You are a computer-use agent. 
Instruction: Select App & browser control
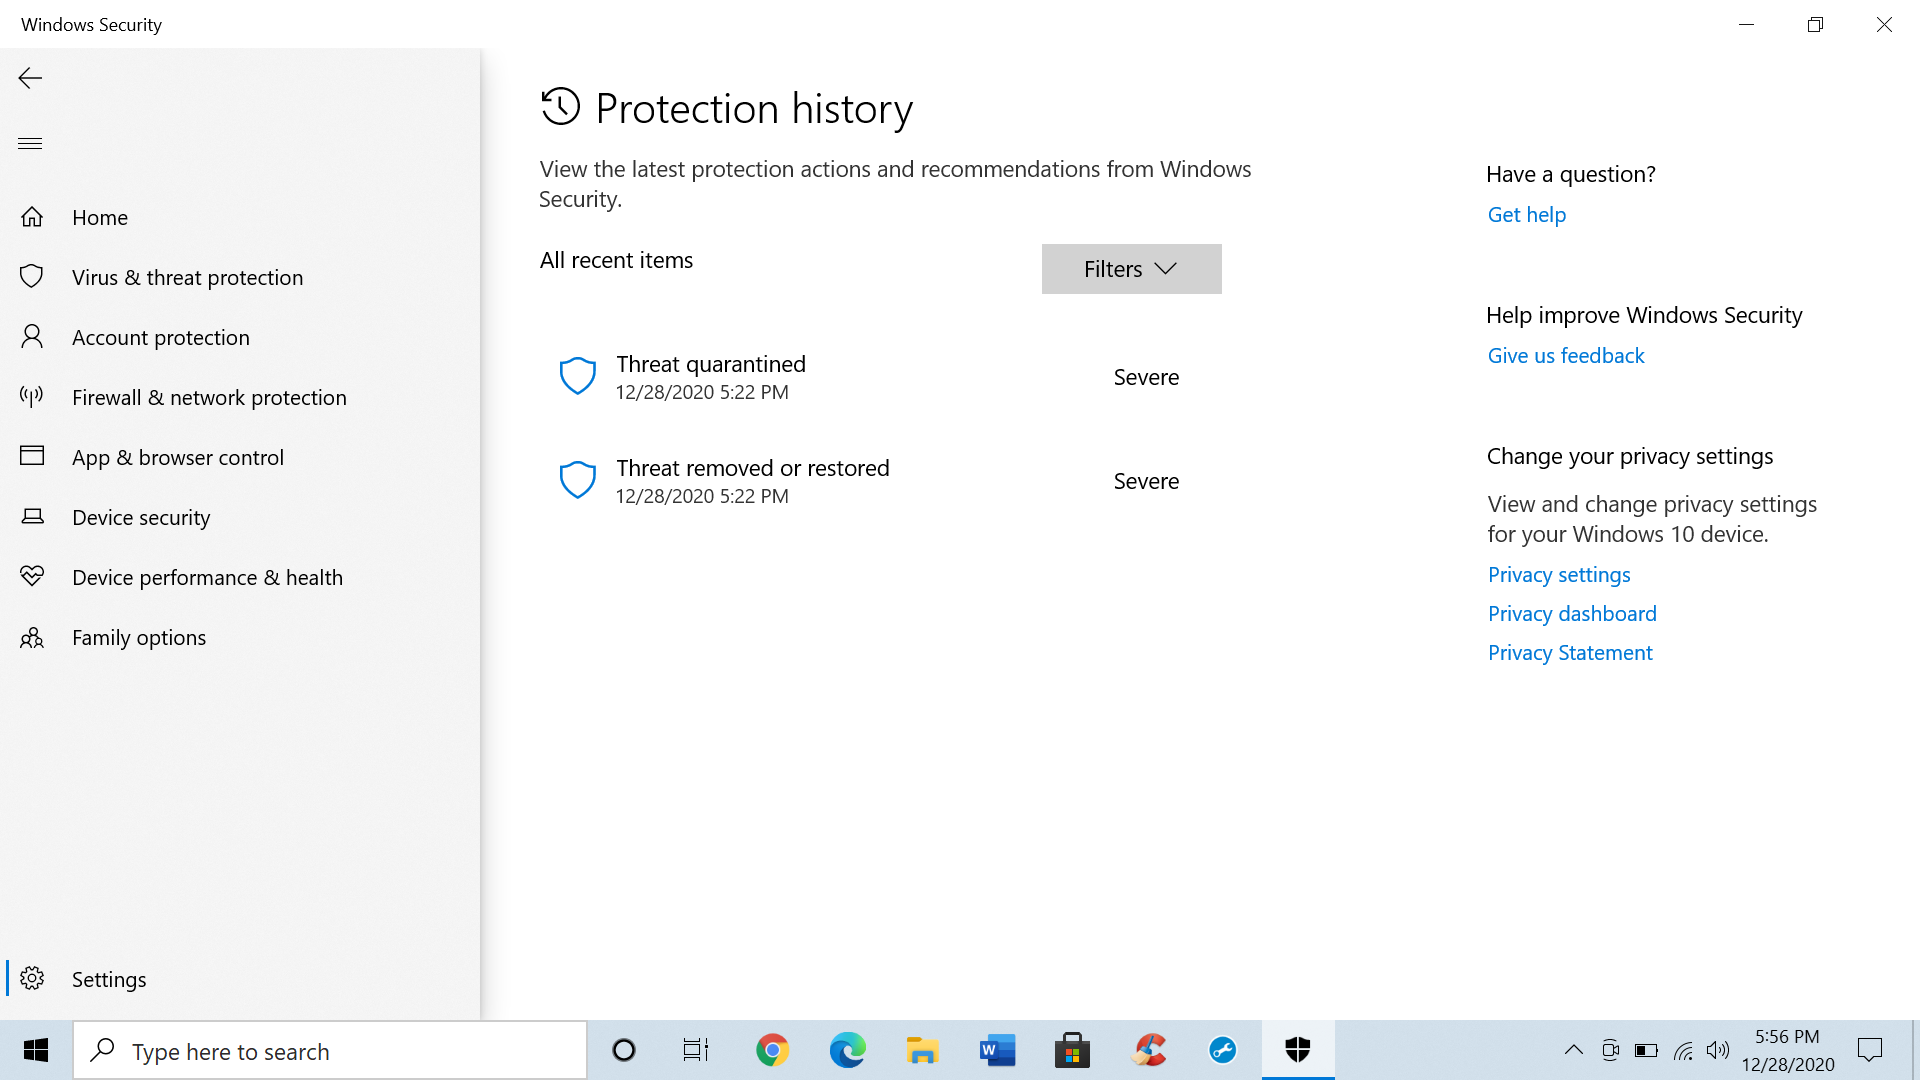240,457
